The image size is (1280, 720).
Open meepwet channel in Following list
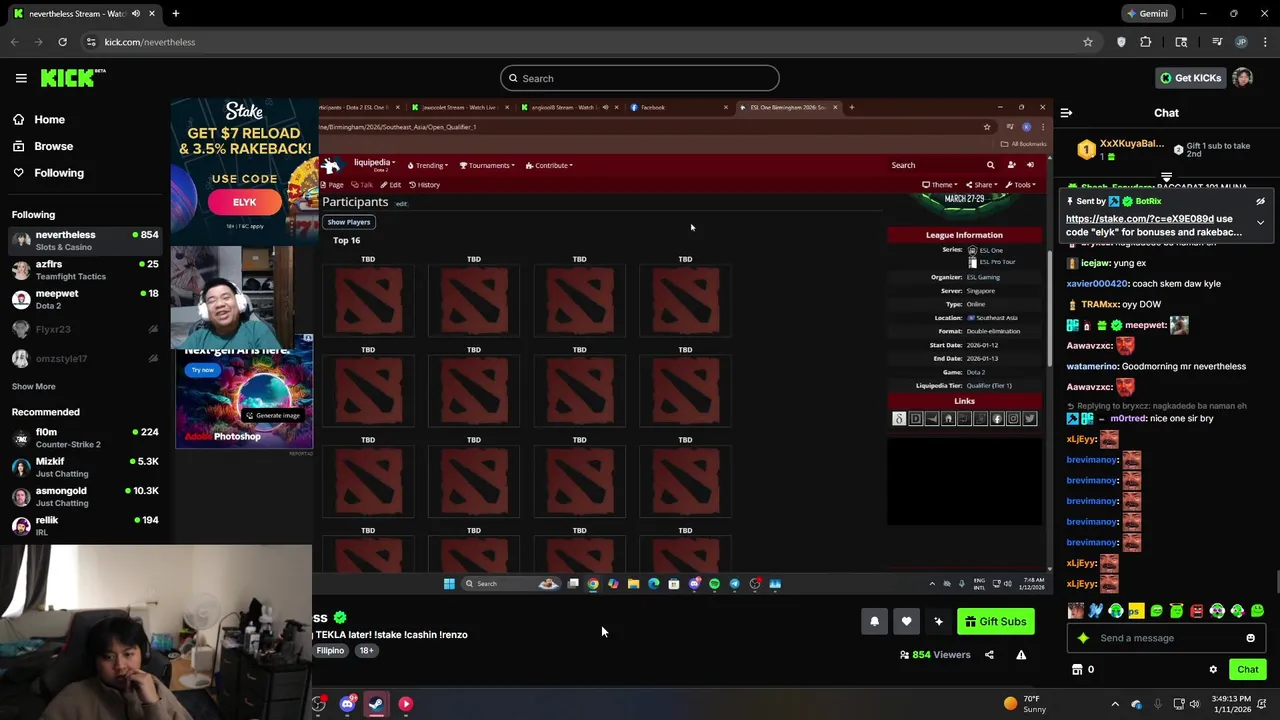(84, 299)
